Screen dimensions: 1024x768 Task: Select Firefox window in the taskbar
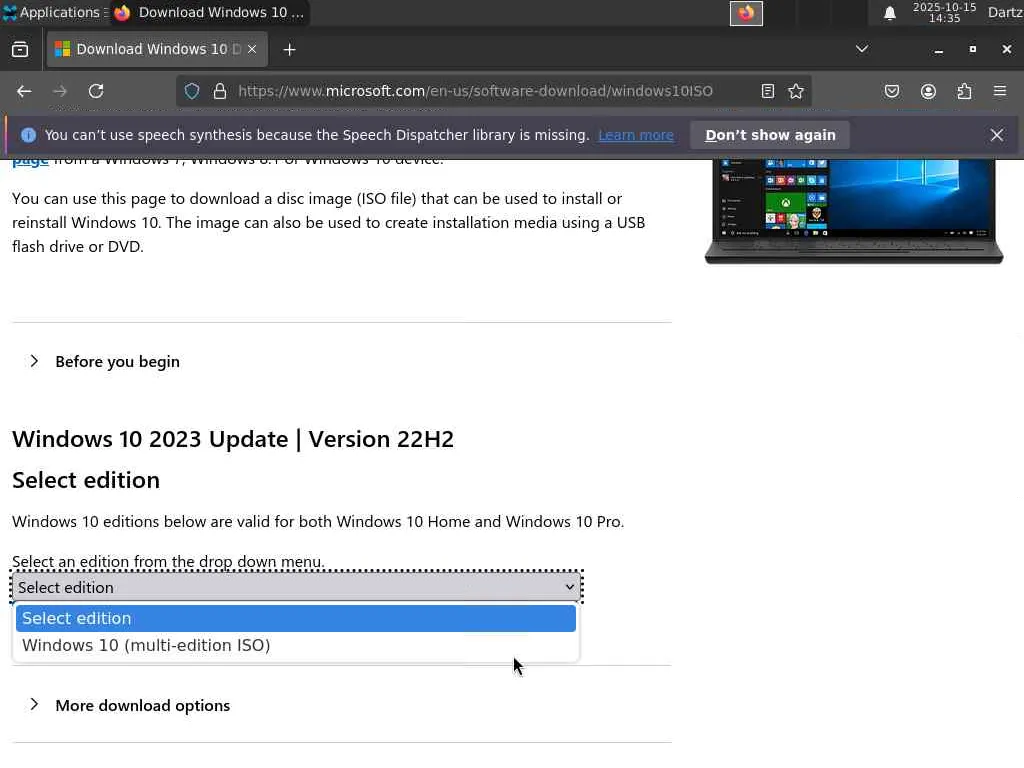click(210, 12)
